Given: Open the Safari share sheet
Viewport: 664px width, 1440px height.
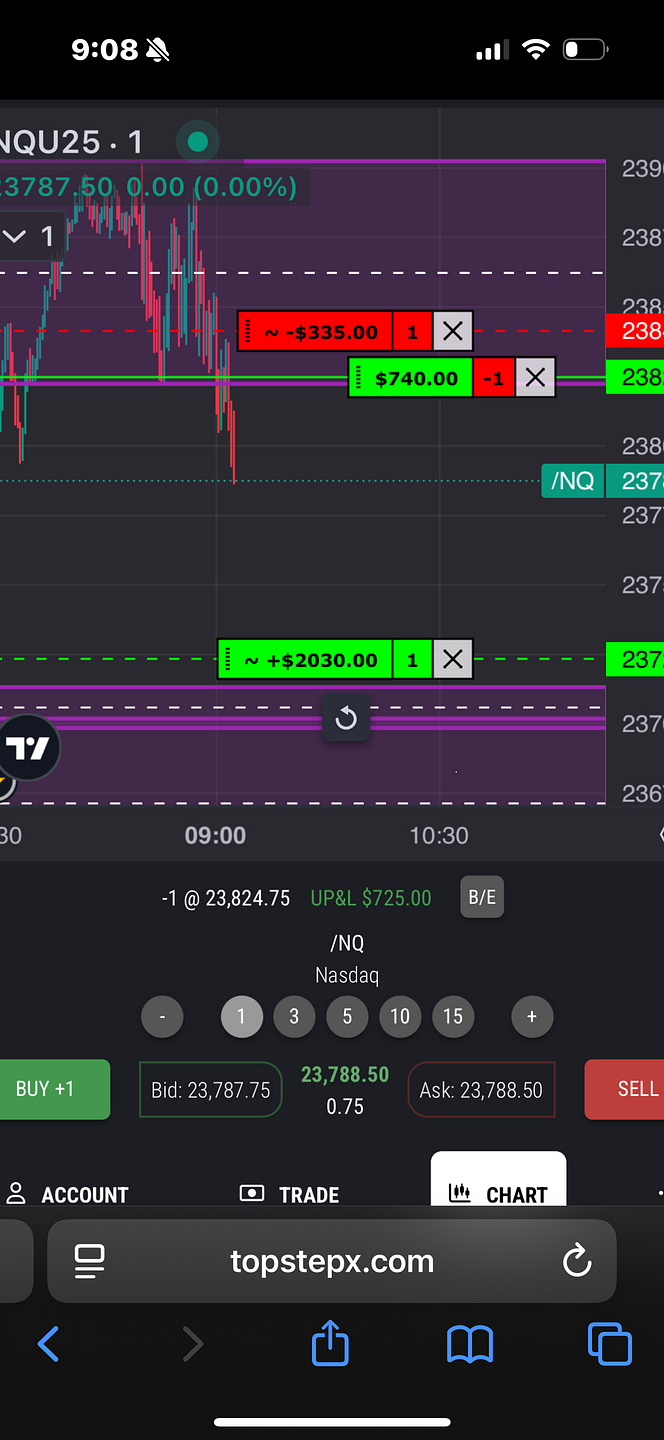Looking at the screenshot, I should pos(330,1342).
